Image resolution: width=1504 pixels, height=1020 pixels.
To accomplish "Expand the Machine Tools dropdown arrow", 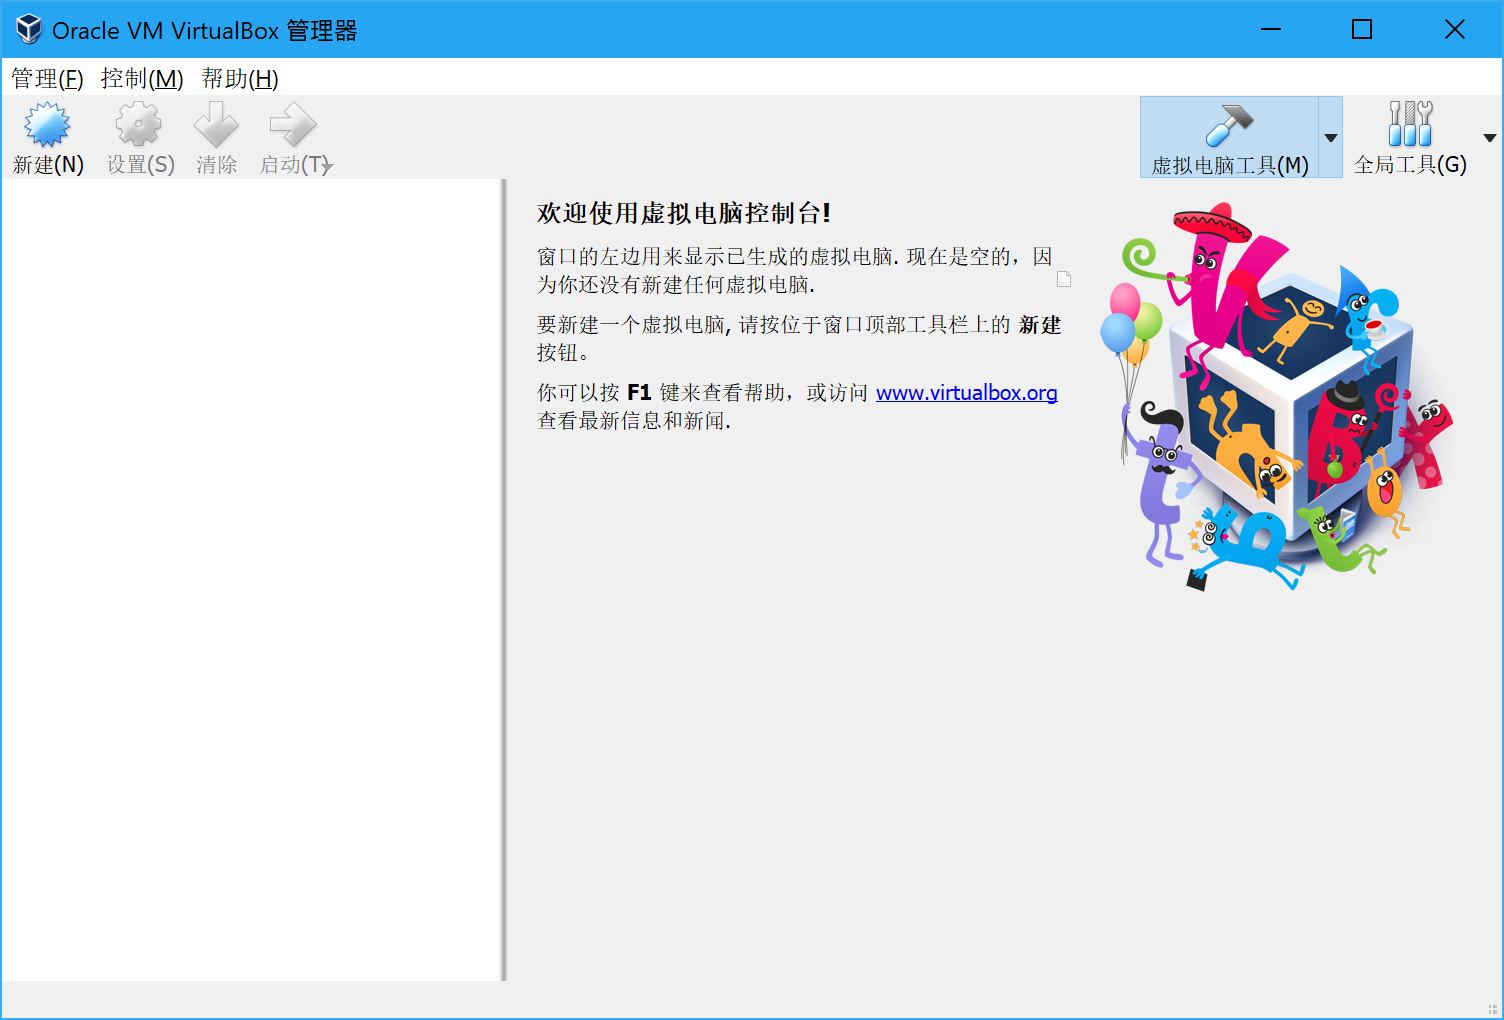I will 1331,138.
